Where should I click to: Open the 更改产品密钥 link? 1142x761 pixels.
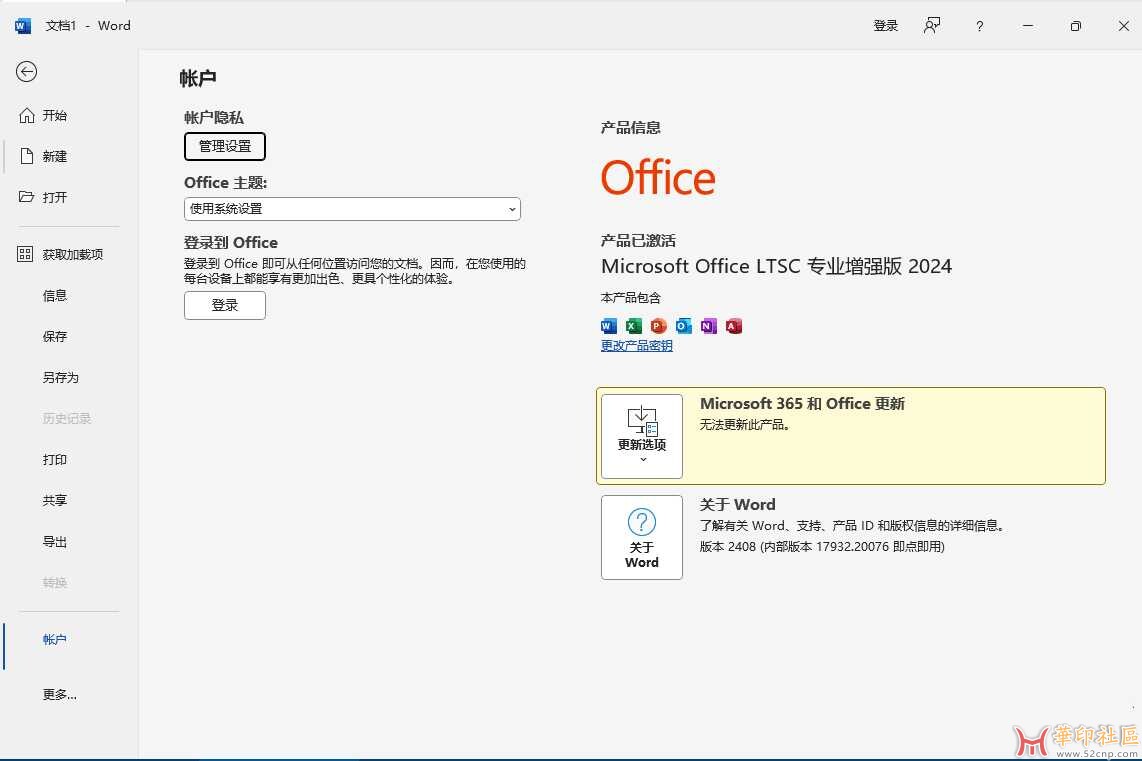[636, 345]
